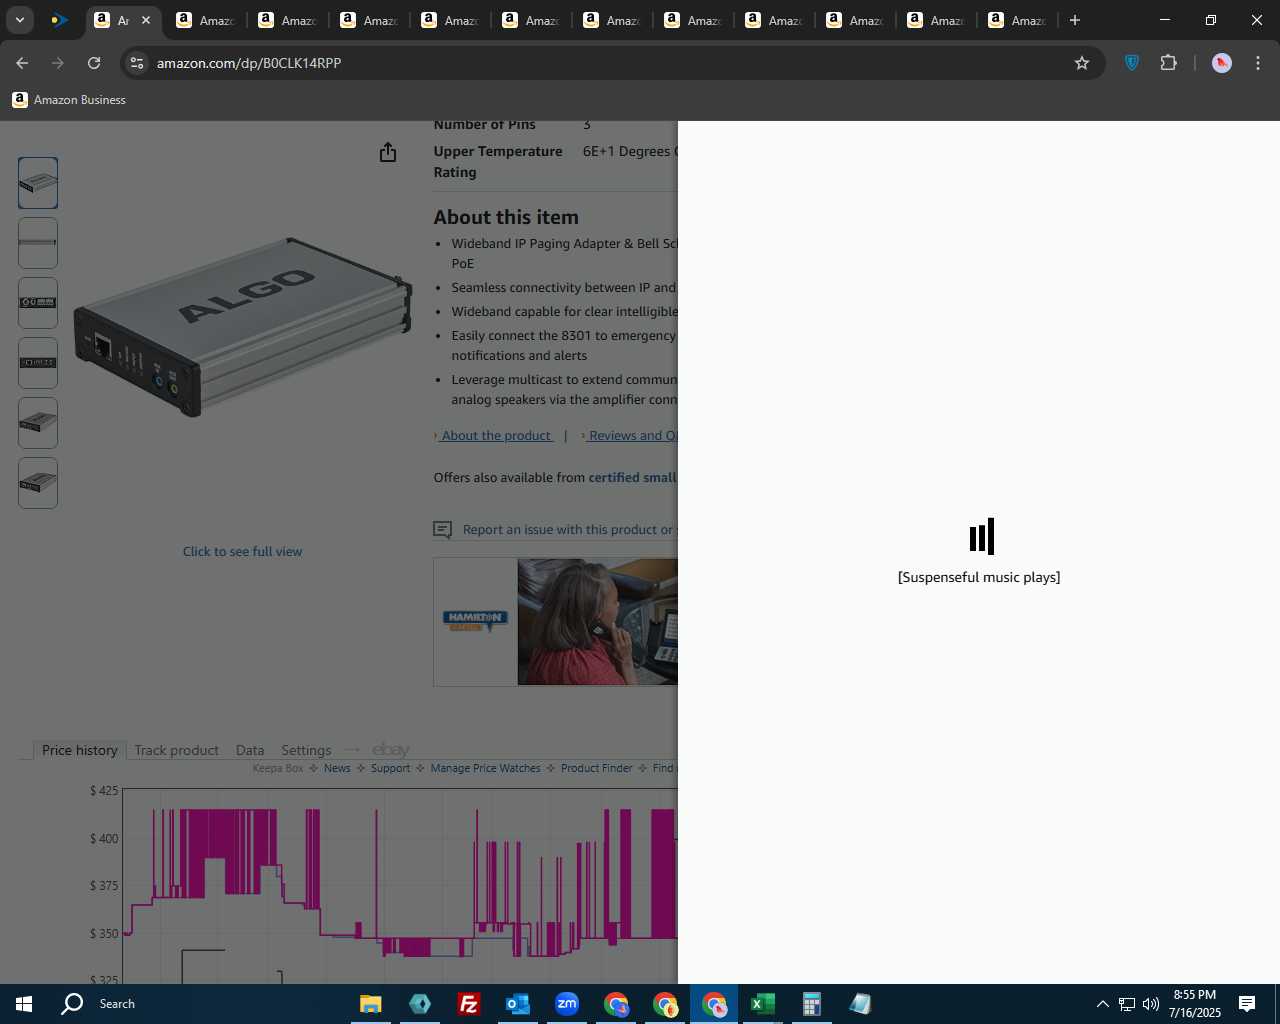
Task: Open the Amazon Business bookmark
Action: click(69, 100)
